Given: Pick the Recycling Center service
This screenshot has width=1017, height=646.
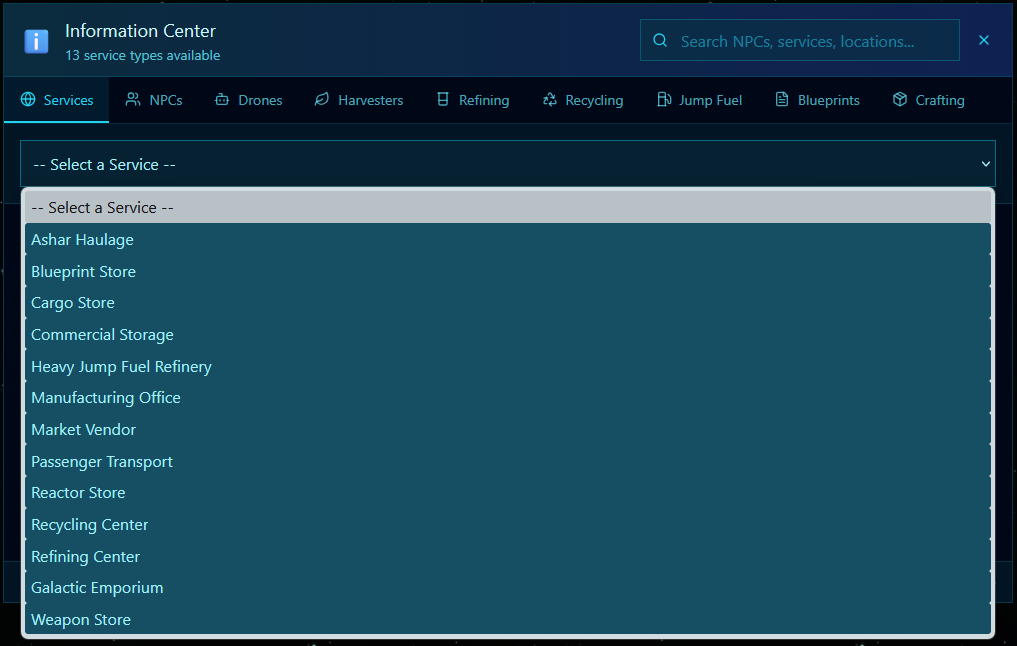Looking at the screenshot, I should coord(89,525).
